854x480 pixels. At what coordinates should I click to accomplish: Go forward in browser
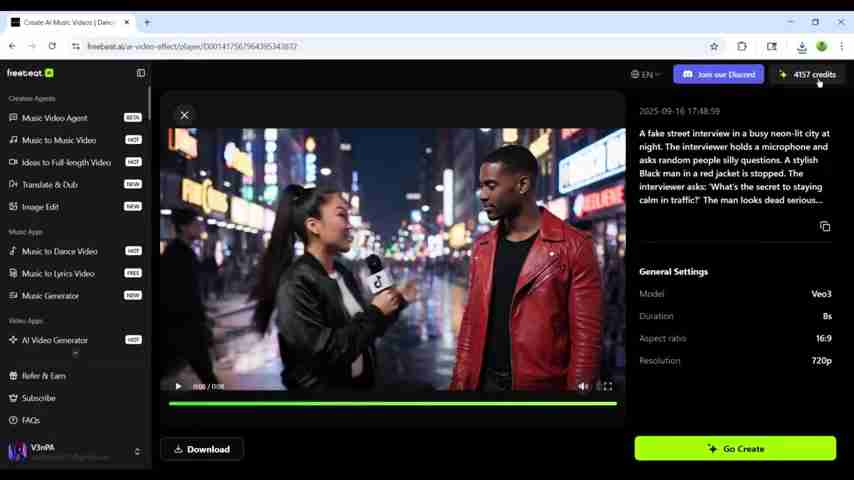pos(32,46)
